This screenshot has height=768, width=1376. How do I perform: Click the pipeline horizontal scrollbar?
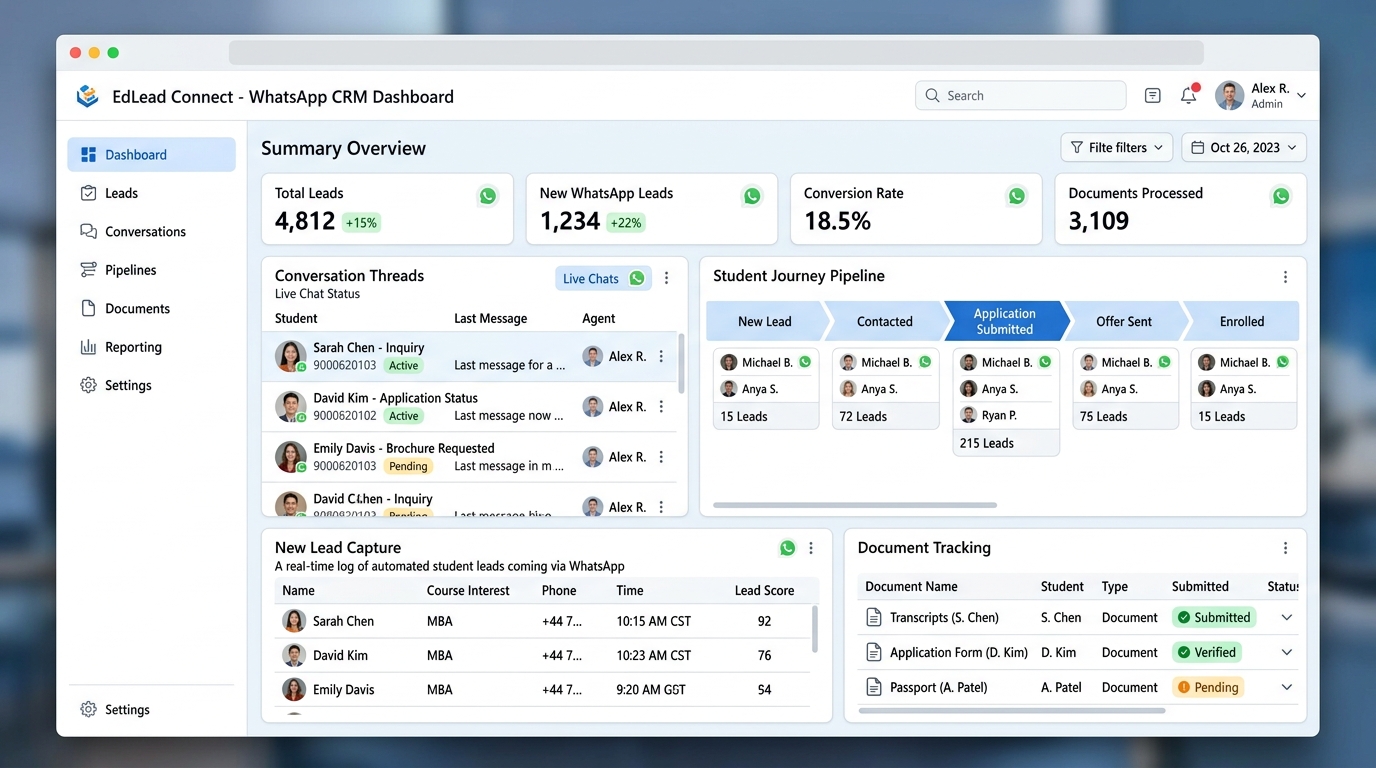coord(855,505)
